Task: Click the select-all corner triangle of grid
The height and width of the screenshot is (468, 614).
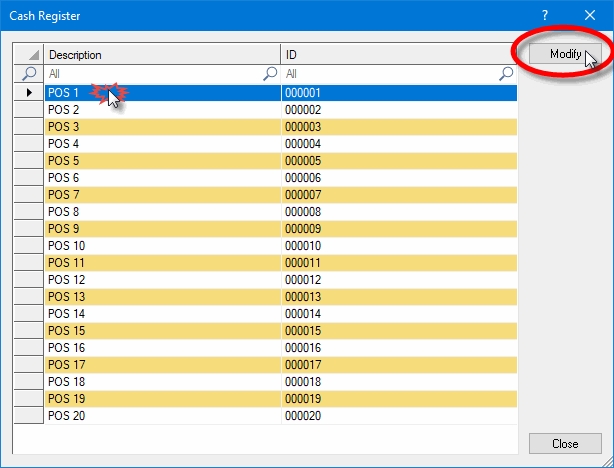Action: tap(29, 55)
